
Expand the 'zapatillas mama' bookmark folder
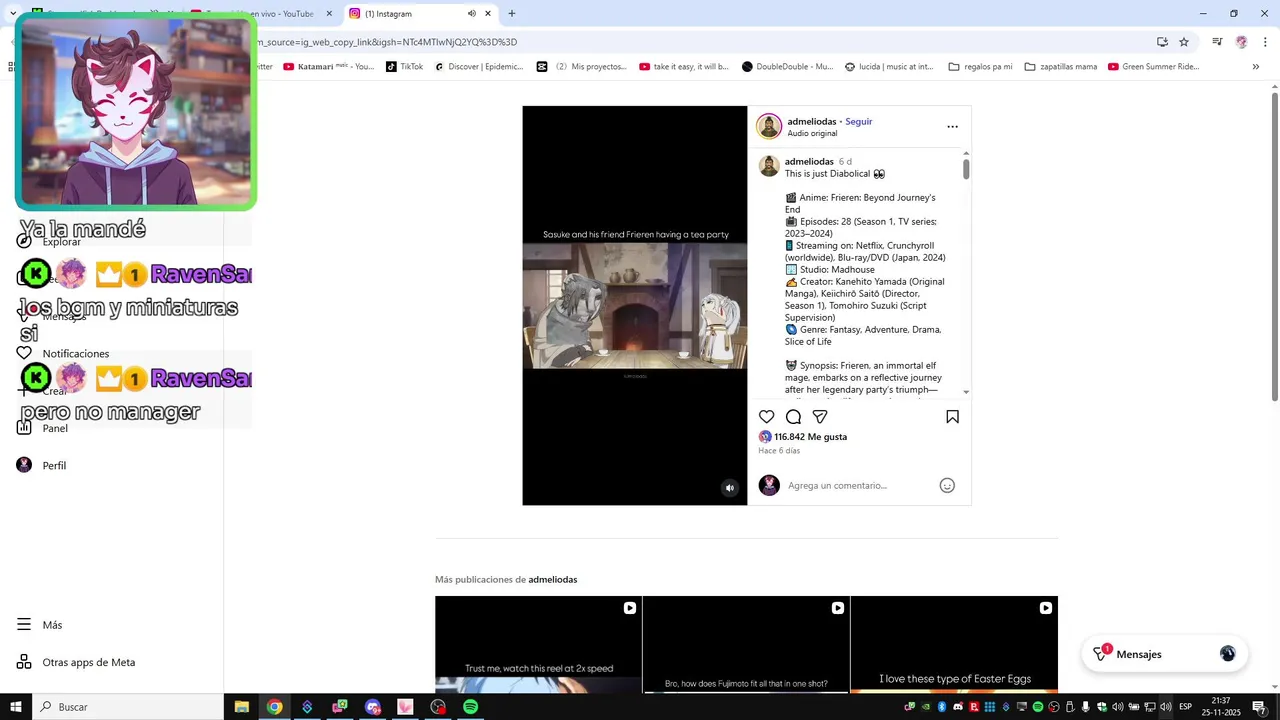coord(1060,67)
